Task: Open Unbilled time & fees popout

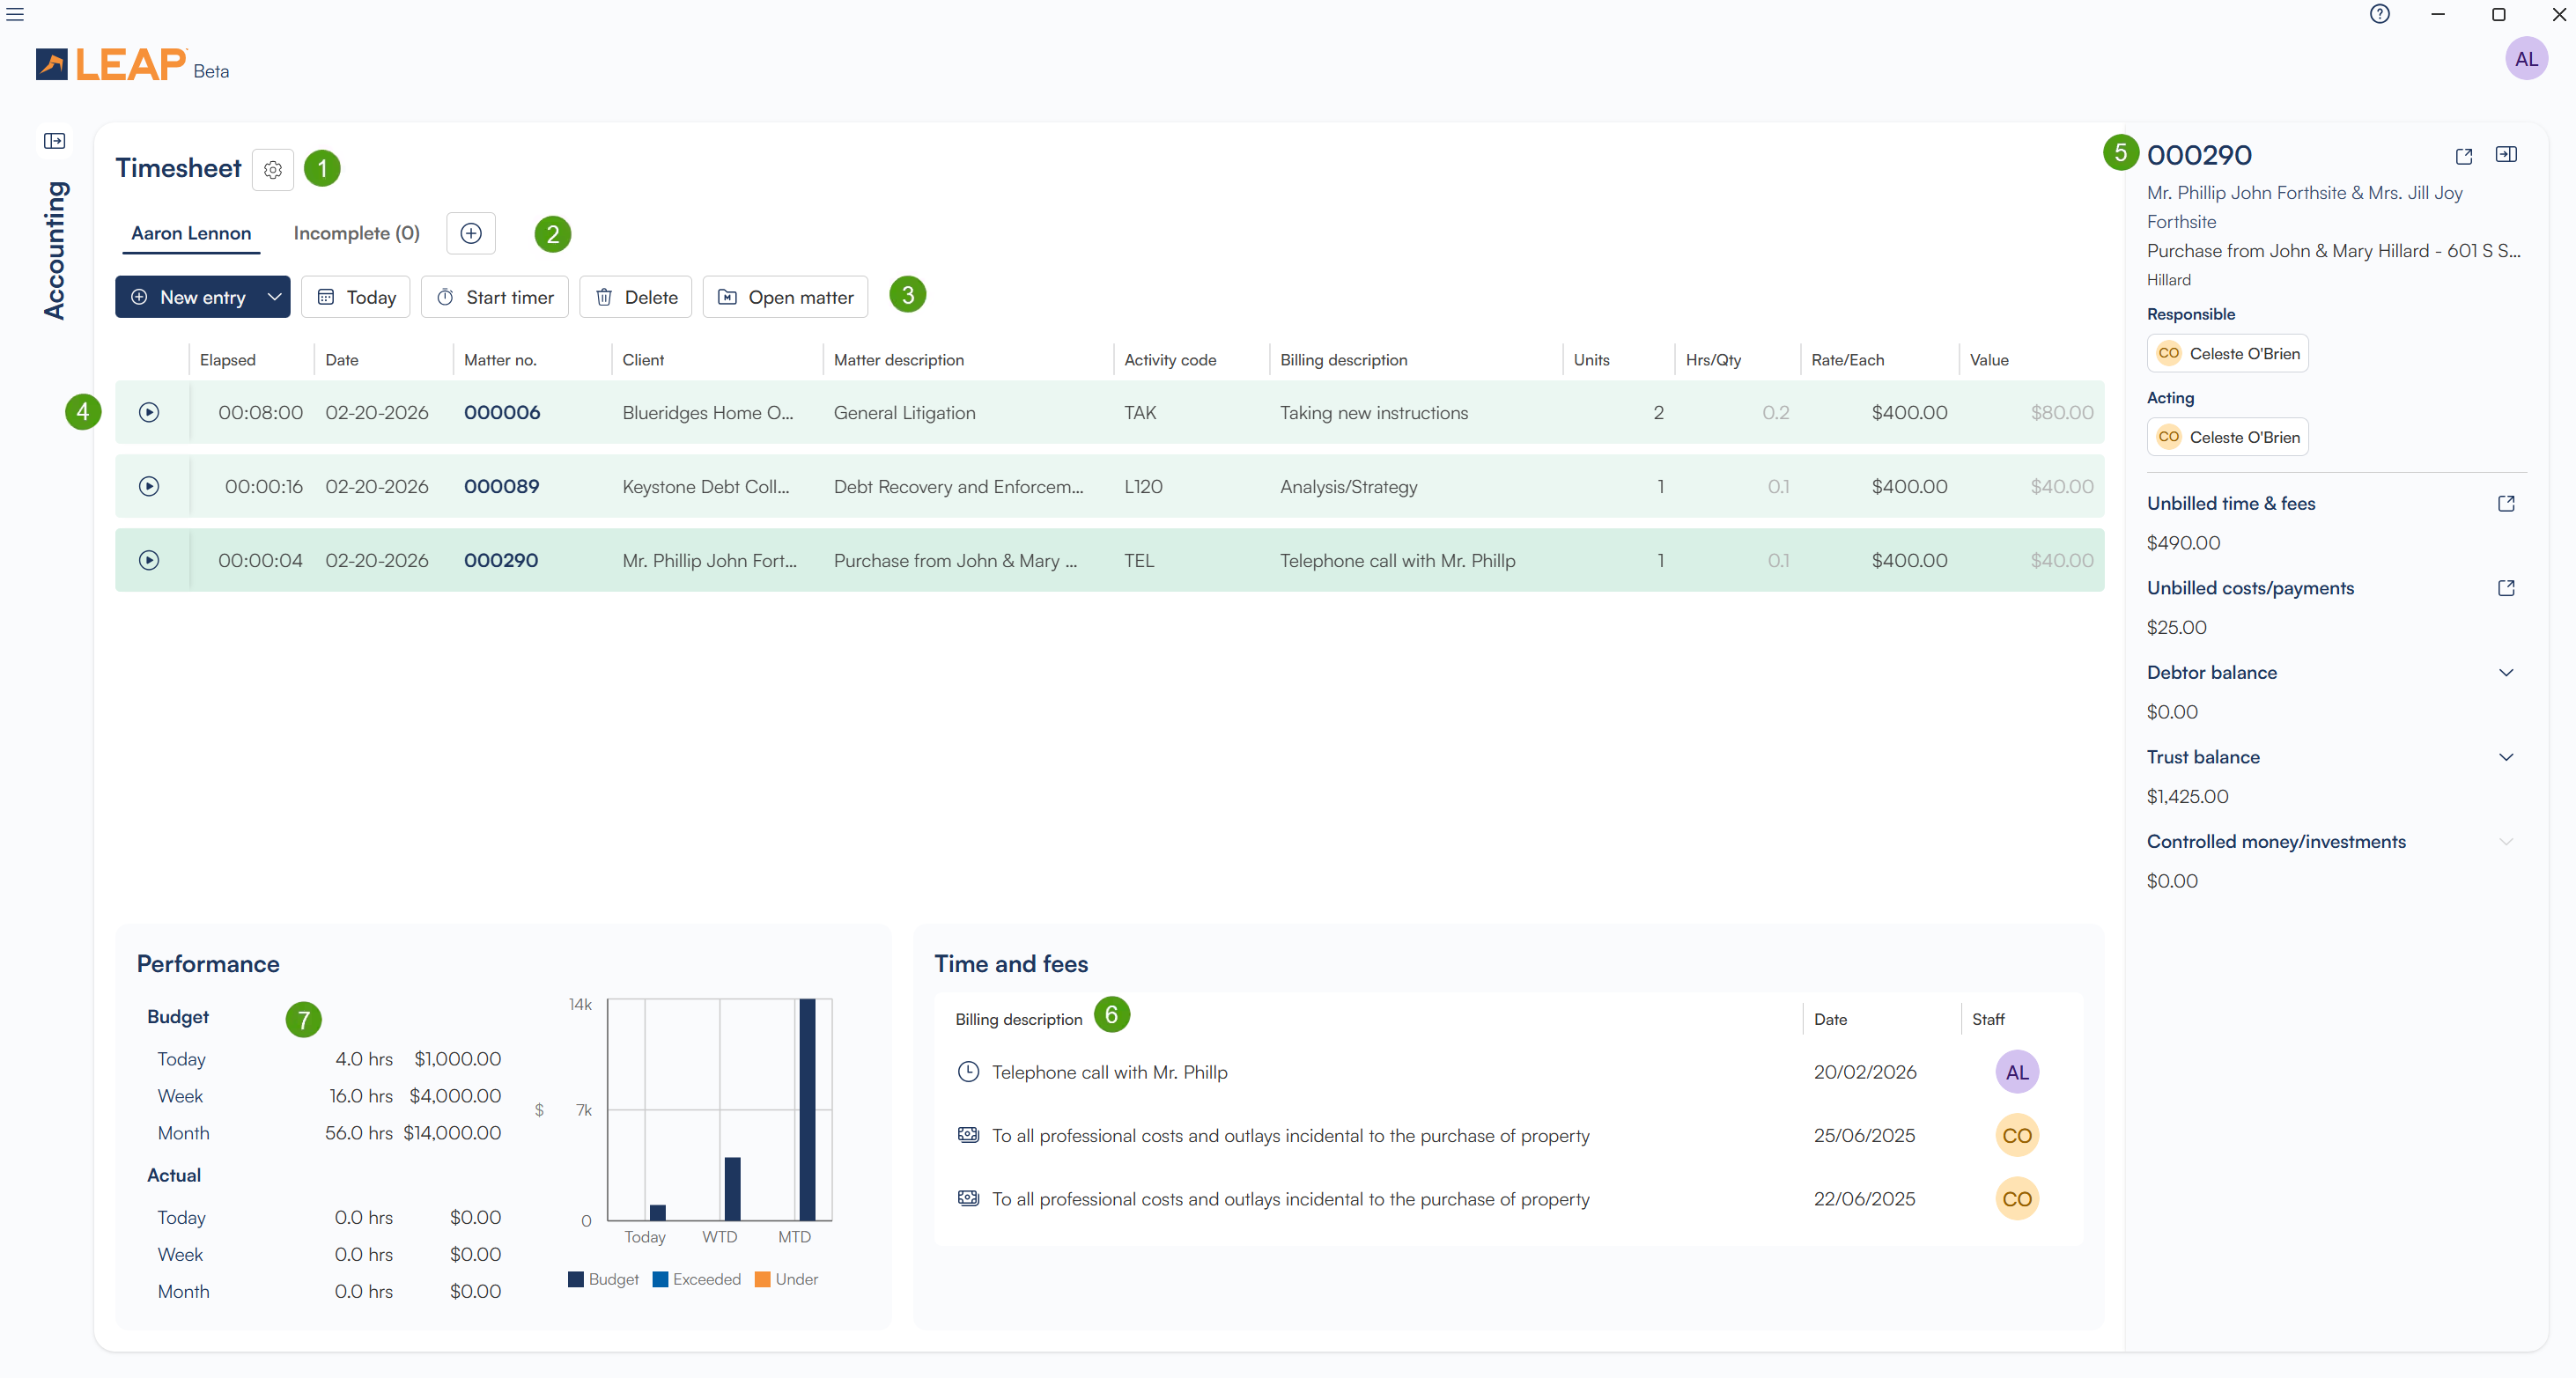Action: pos(2505,503)
